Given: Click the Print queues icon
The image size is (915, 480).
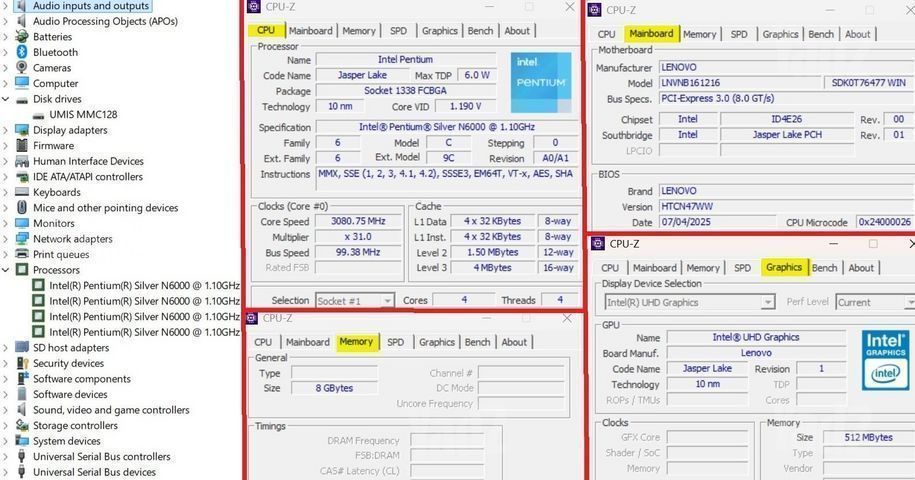Looking at the screenshot, I should 22,254.
